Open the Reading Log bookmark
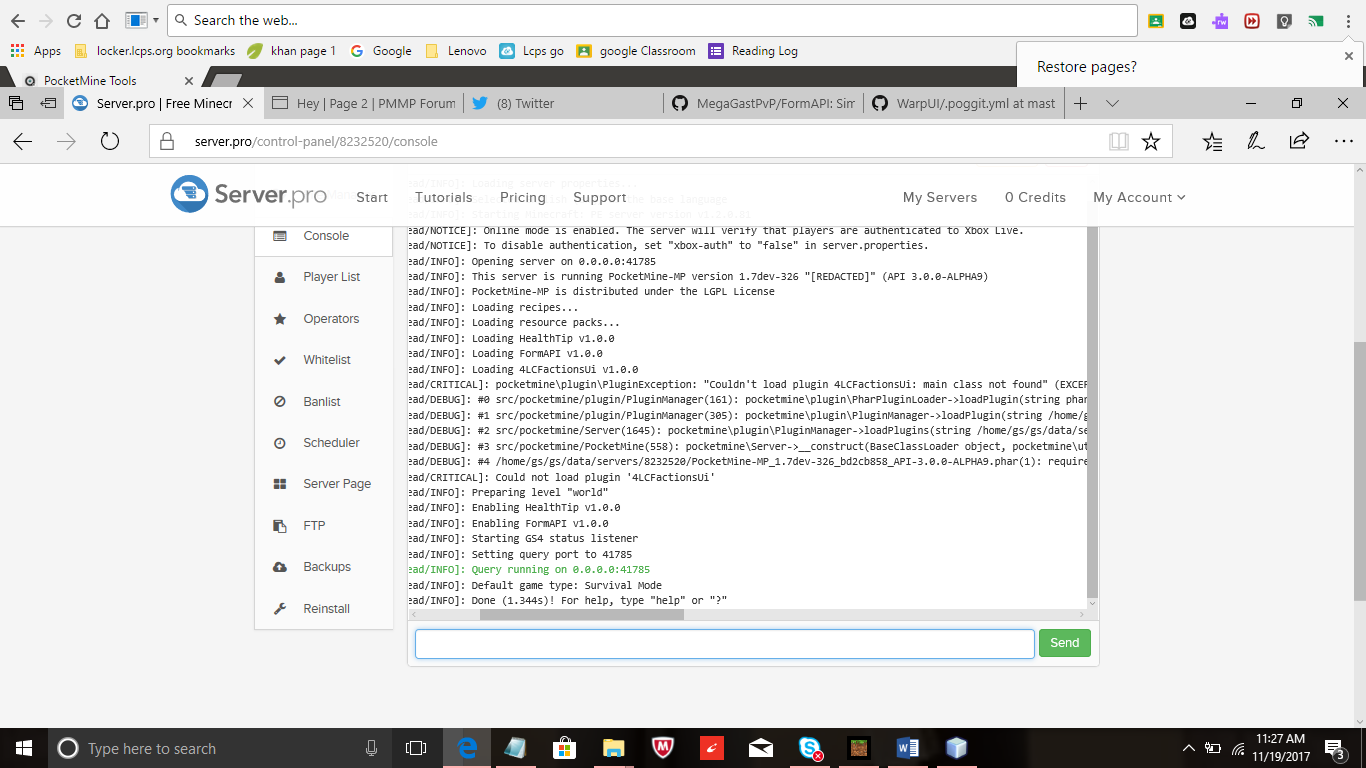This screenshot has width=1366, height=768. 753,51
